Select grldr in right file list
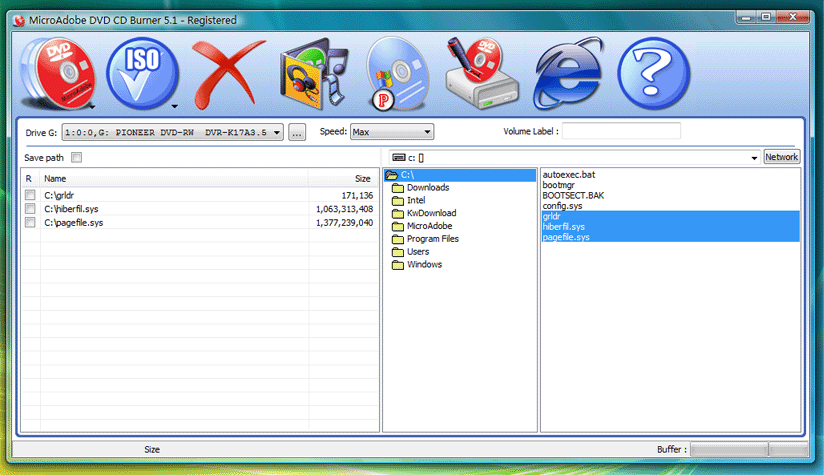 click(x=671, y=216)
